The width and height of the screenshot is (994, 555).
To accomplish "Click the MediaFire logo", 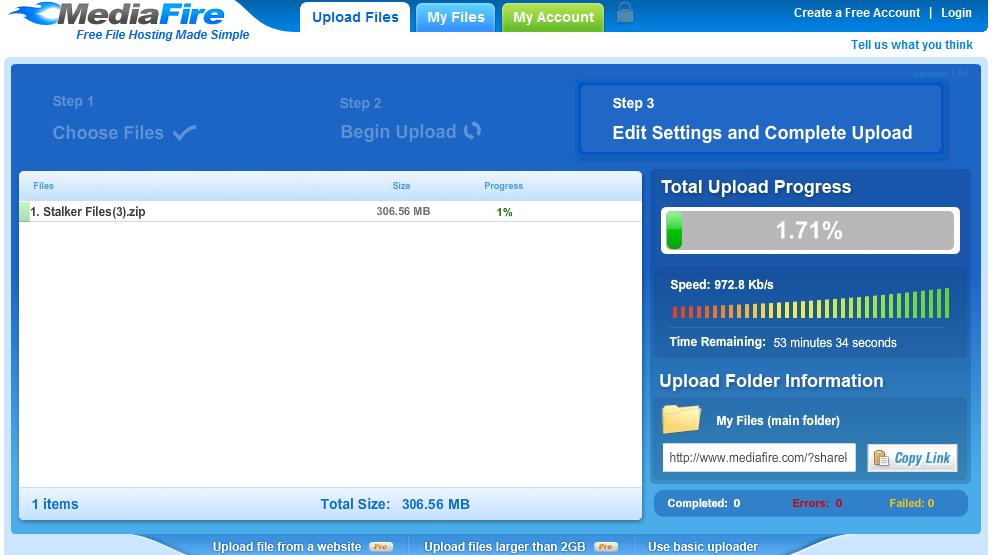I will click(x=118, y=14).
